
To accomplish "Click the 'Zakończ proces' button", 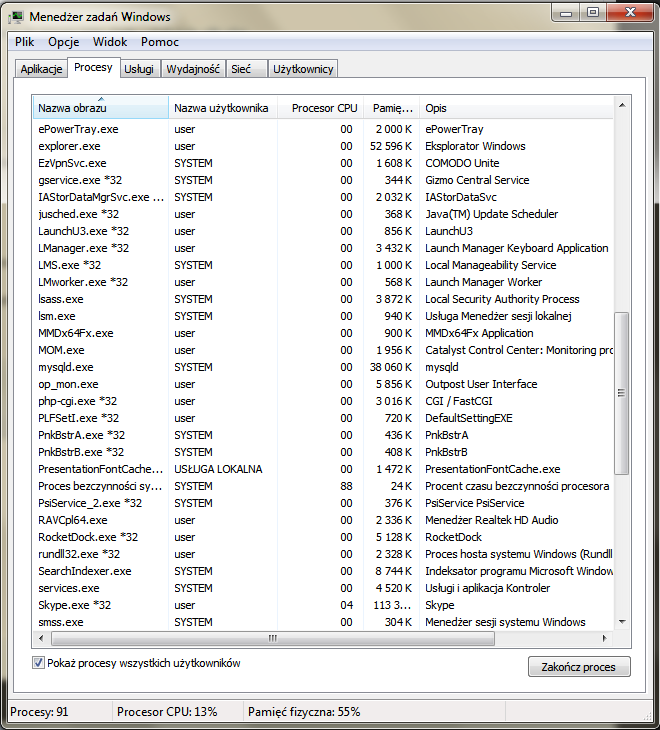I will (x=579, y=667).
